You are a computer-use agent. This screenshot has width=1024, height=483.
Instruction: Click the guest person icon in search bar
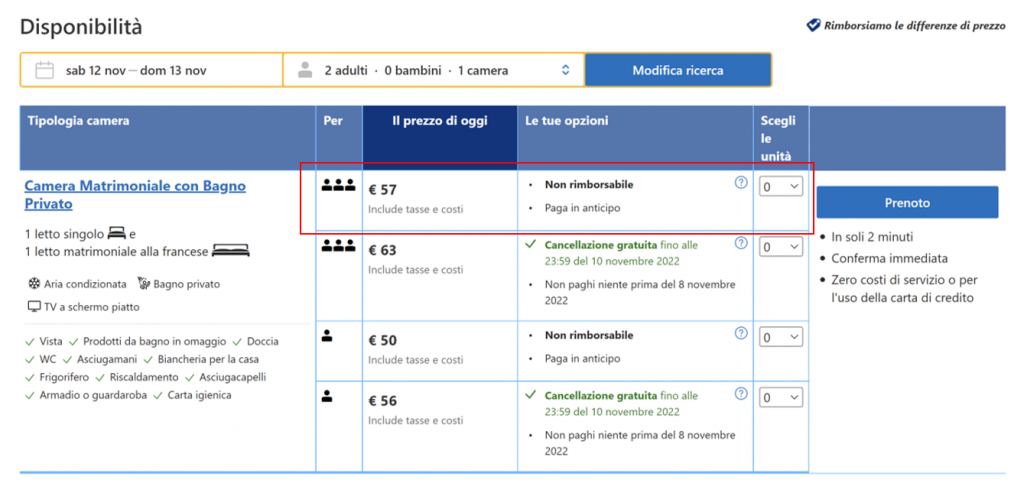pos(305,70)
